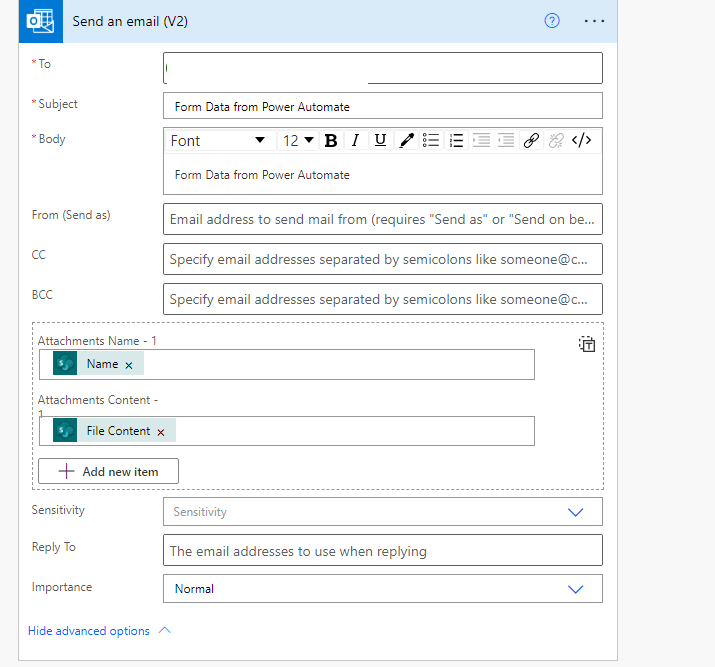Insert a numbered list

tap(456, 141)
